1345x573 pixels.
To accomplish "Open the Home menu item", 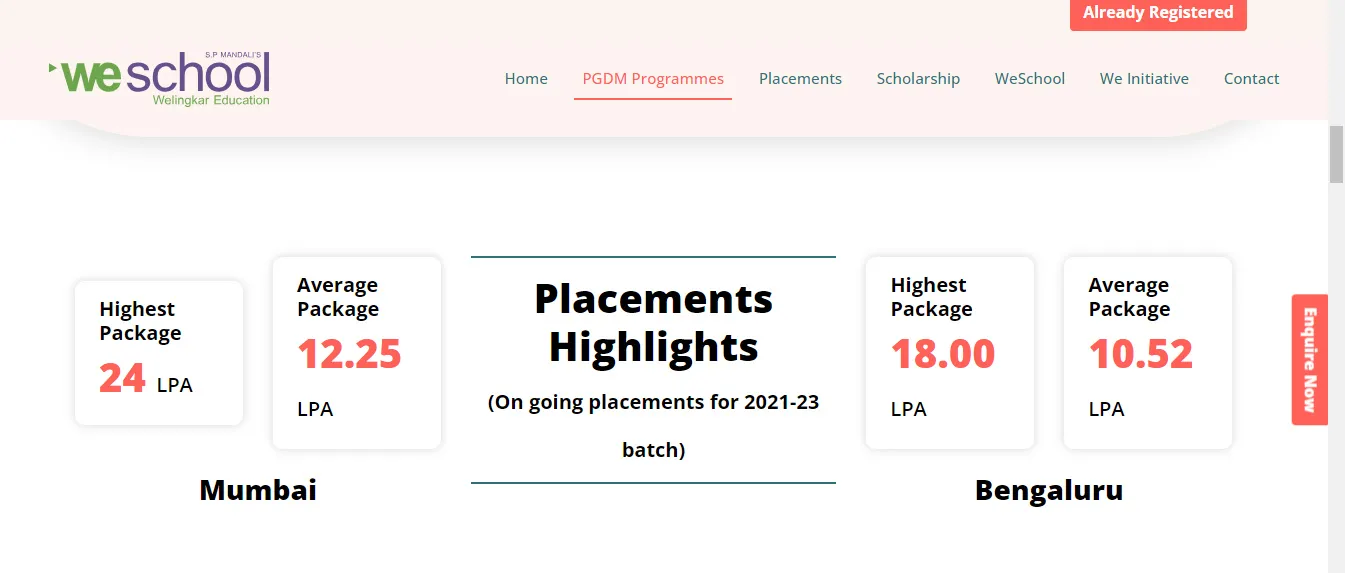I will click(526, 79).
